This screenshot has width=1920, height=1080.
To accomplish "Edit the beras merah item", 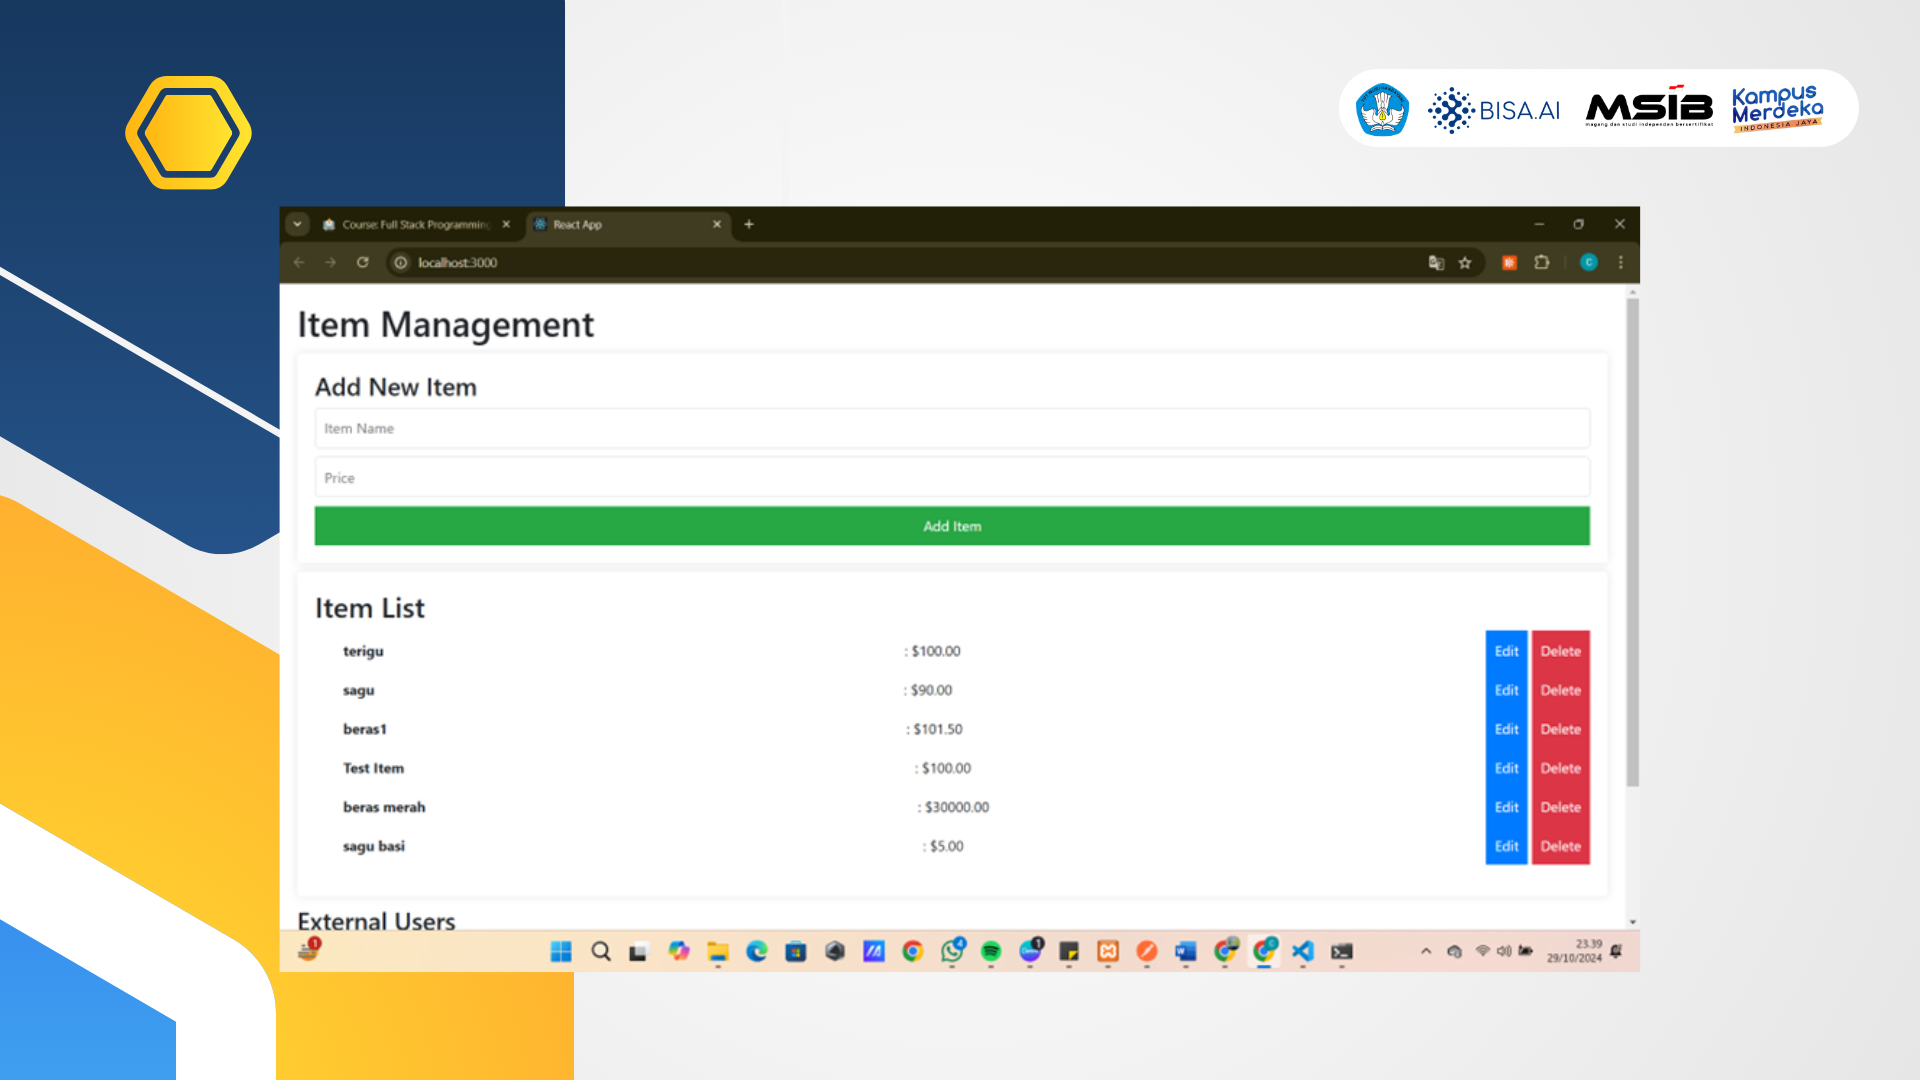I will 1506,807.
